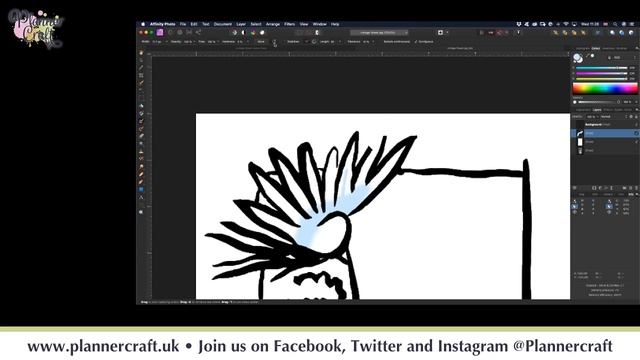Select the Selection Brush tool
The height and width of the screenshot is (360, 640).
coord(141,83)
